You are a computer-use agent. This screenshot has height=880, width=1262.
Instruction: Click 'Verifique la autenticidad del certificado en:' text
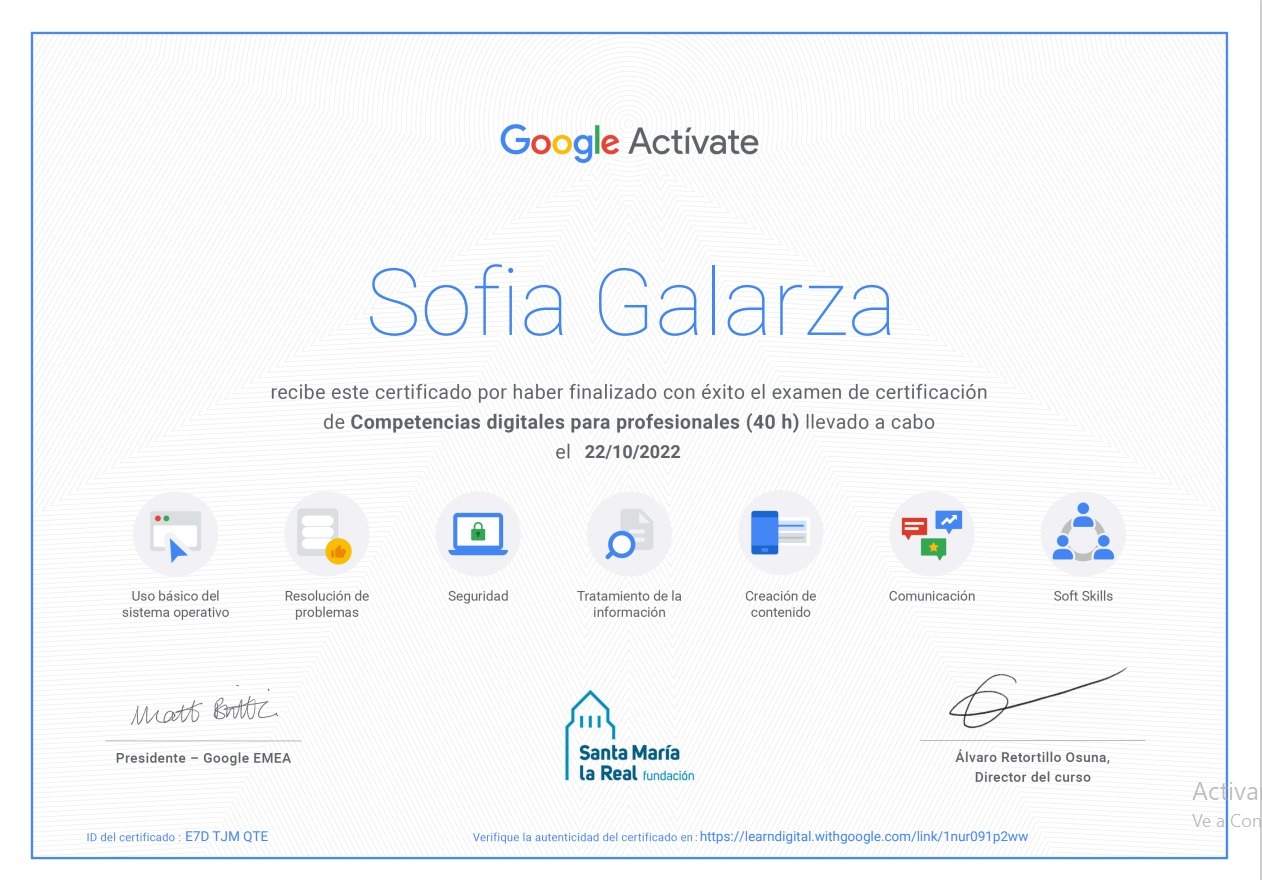tap(584, 837)
